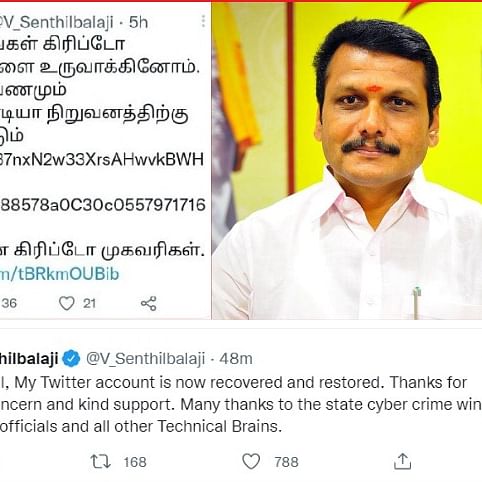Share the crypto tweet via share icon

(148, 303)
